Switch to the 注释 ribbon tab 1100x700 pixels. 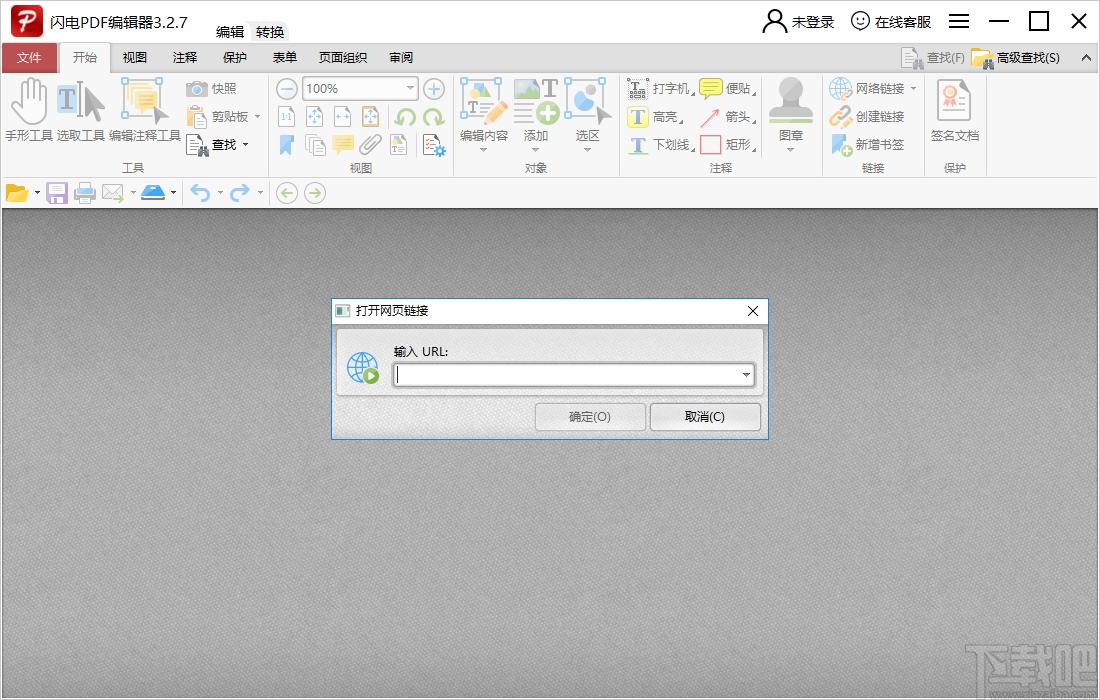(185, 58)
